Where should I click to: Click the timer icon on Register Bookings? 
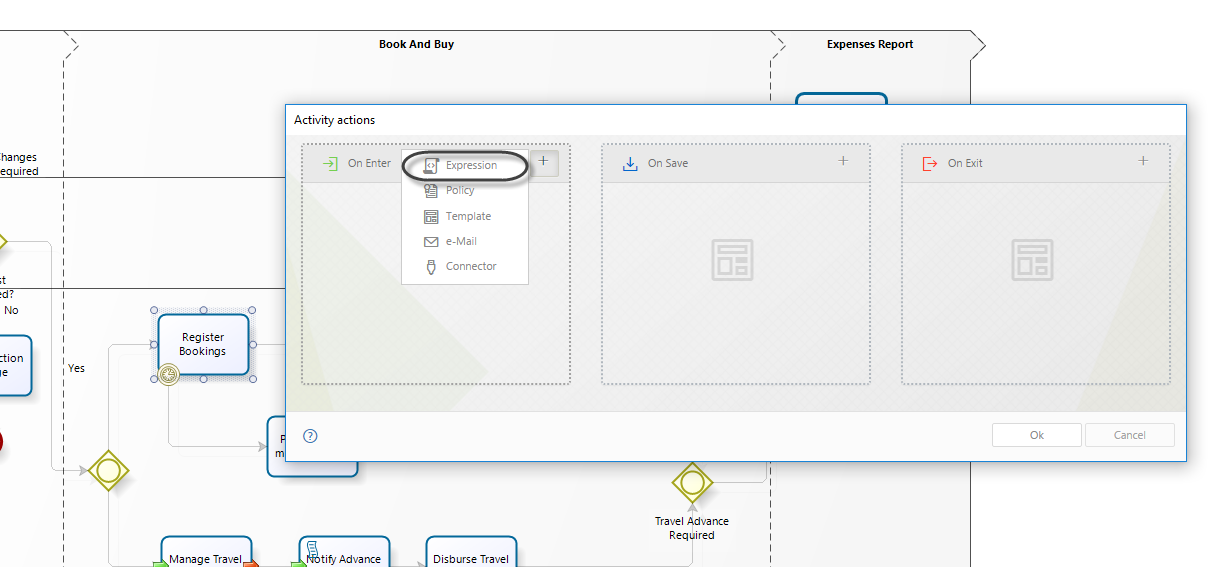coord(169,375)
